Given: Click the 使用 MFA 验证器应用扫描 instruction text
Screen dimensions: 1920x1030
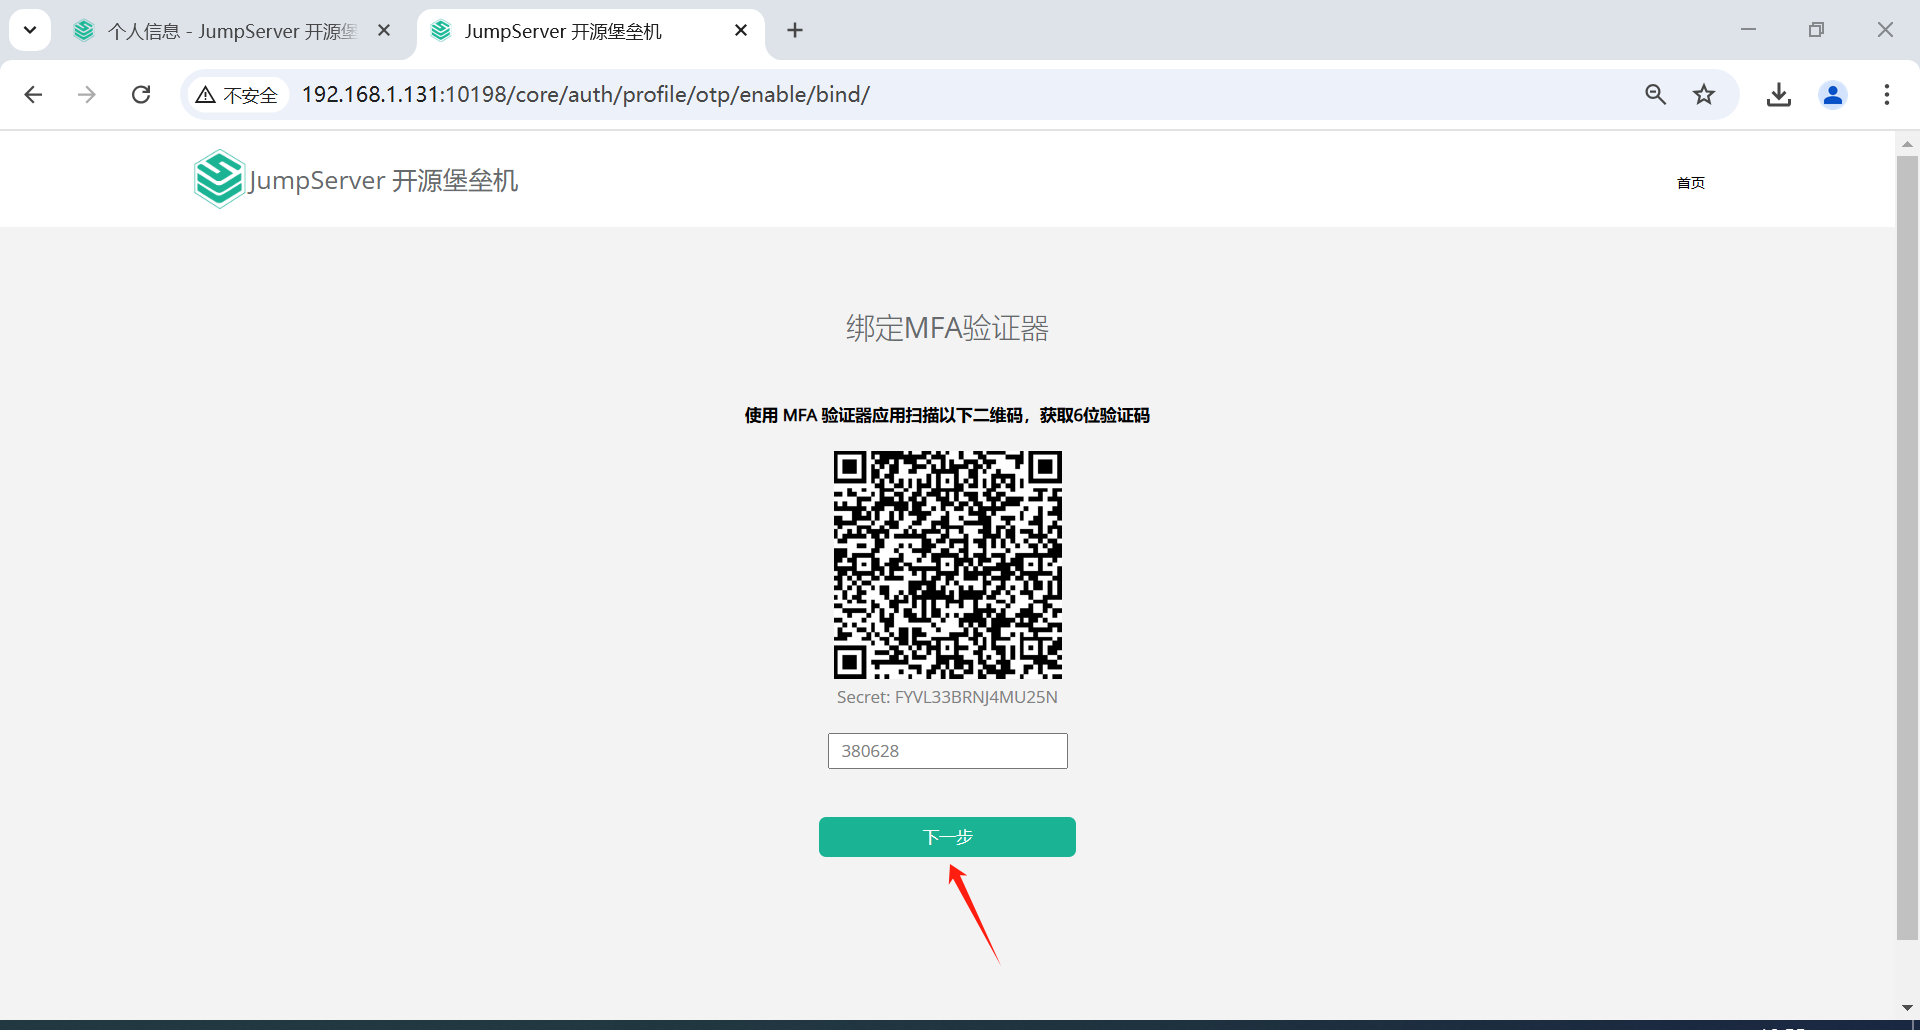Looking at the screenshot, I should coord(947,415).
